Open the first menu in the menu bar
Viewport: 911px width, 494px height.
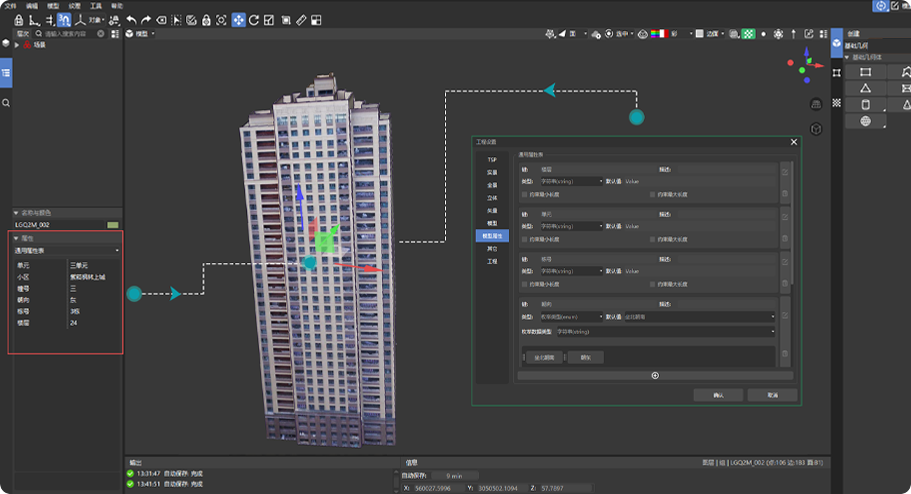[10, 5]
